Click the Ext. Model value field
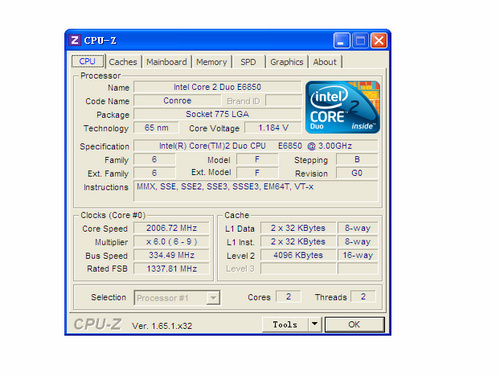500x375 pixels. (x=257, y=173)
